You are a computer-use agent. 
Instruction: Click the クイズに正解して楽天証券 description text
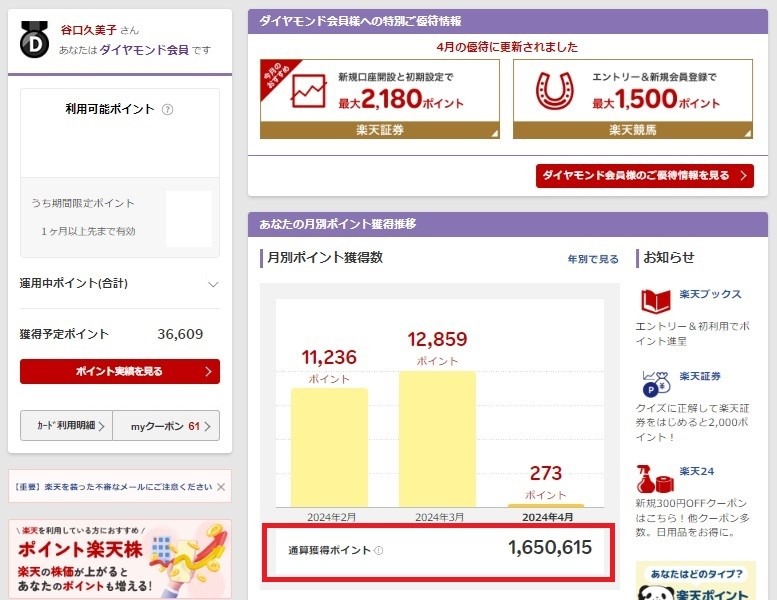(693, 423)
